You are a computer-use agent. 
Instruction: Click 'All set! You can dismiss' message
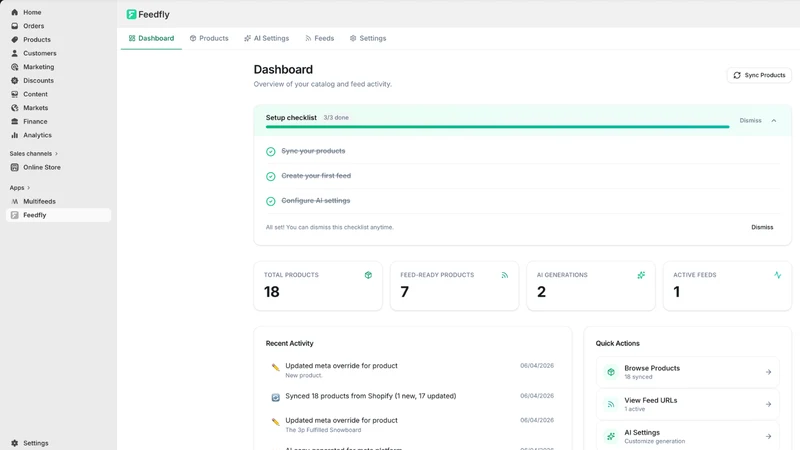(x=330, y=227)
